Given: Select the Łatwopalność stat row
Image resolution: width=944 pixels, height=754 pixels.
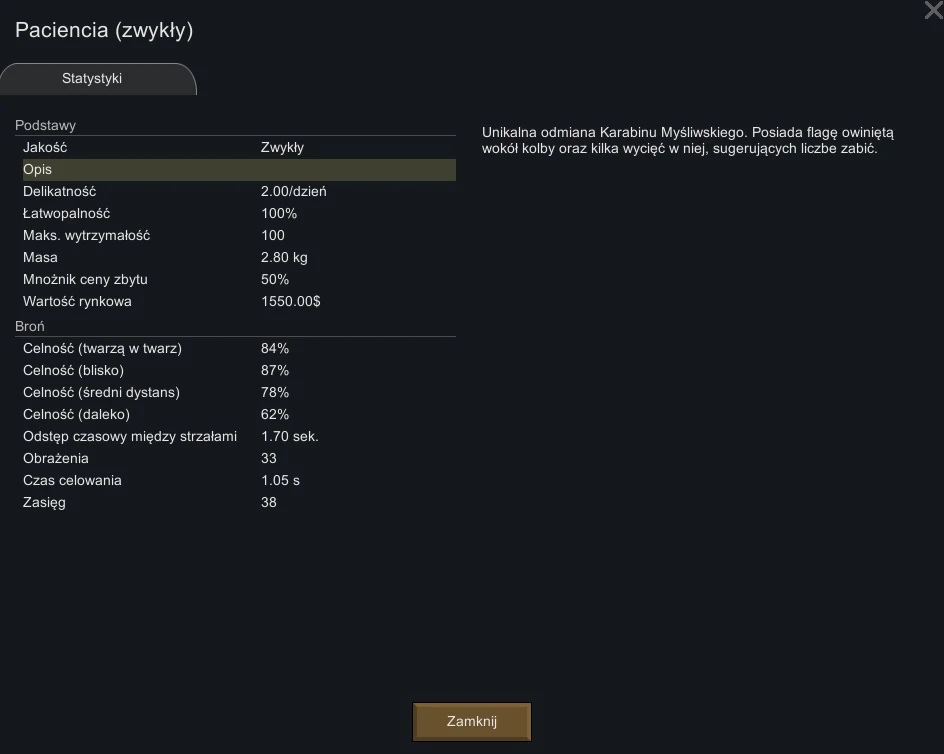Looking at the screenshot, I should (x=239, y=214).
